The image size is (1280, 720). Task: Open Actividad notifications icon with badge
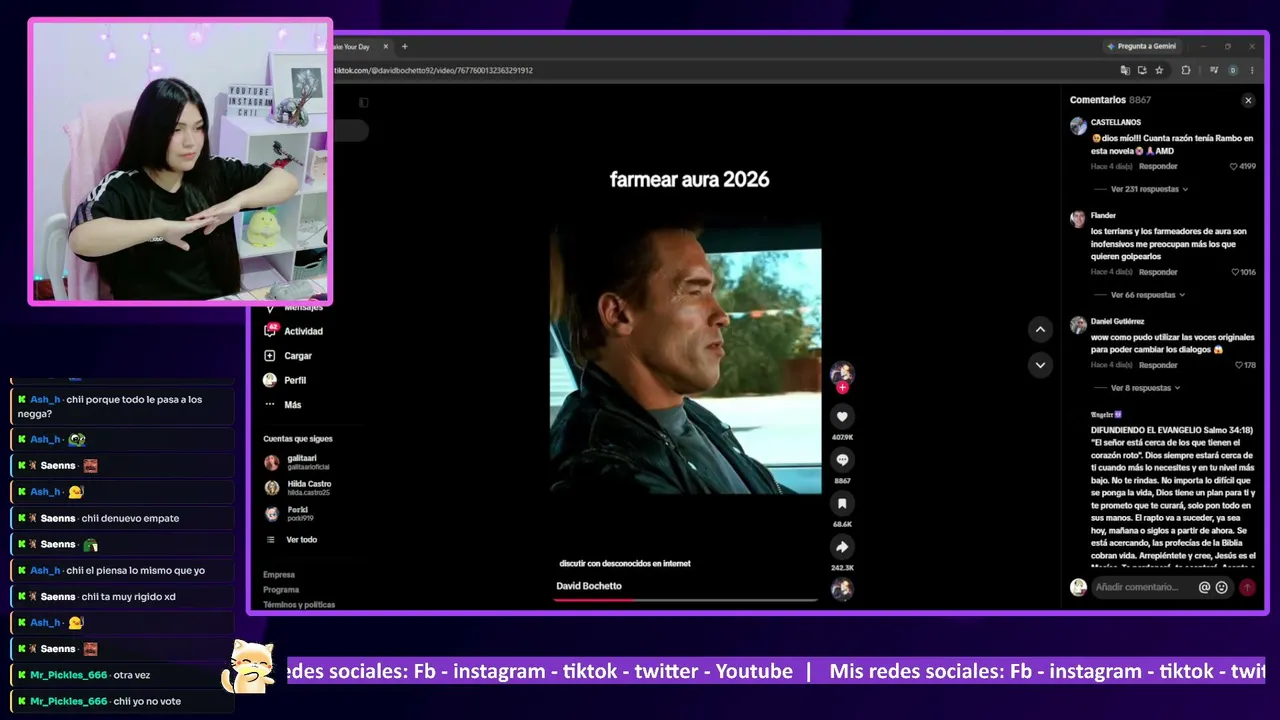270,331
